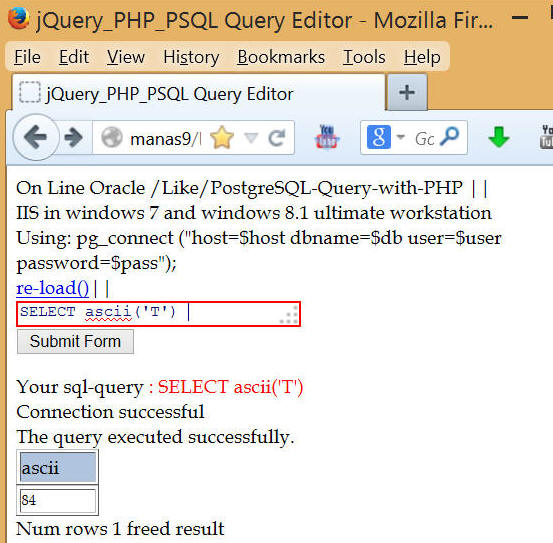Screen dimensions: 553x543
Task: Open the YouTube toolbar icon
Action: [x=327, y=137]
